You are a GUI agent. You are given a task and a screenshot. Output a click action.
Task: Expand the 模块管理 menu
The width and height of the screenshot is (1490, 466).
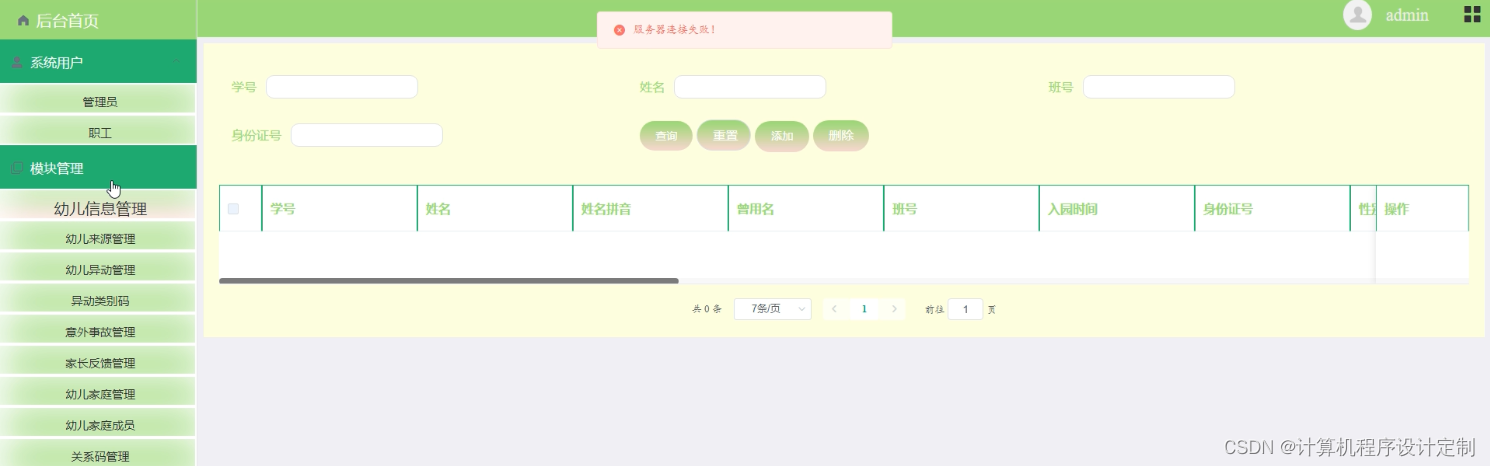(98, 168)
